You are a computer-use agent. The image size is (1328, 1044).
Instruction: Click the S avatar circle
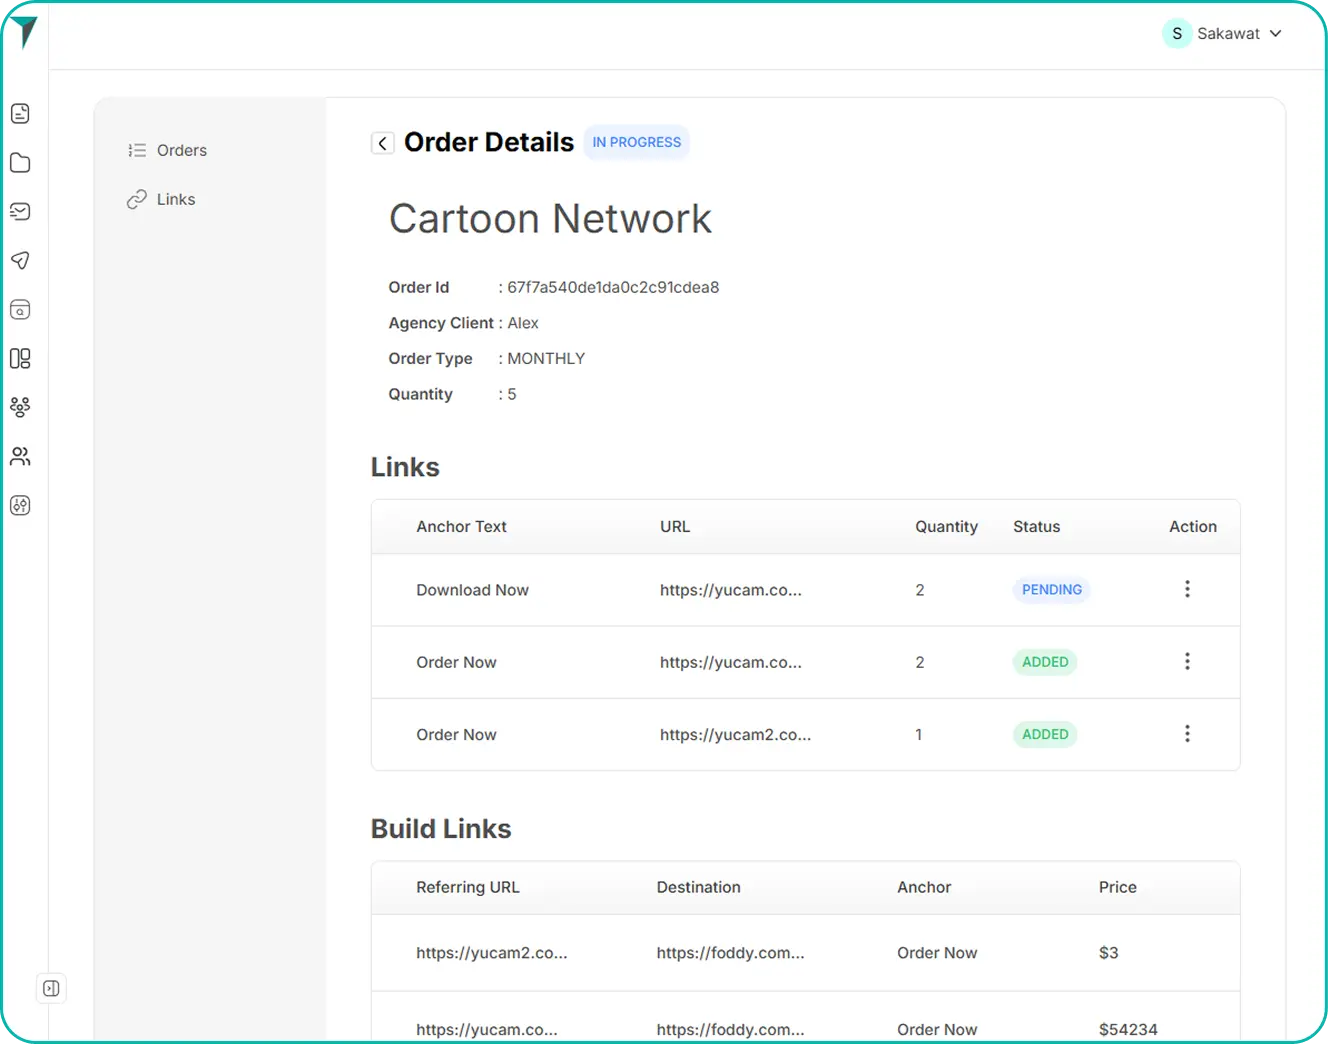1177,33
